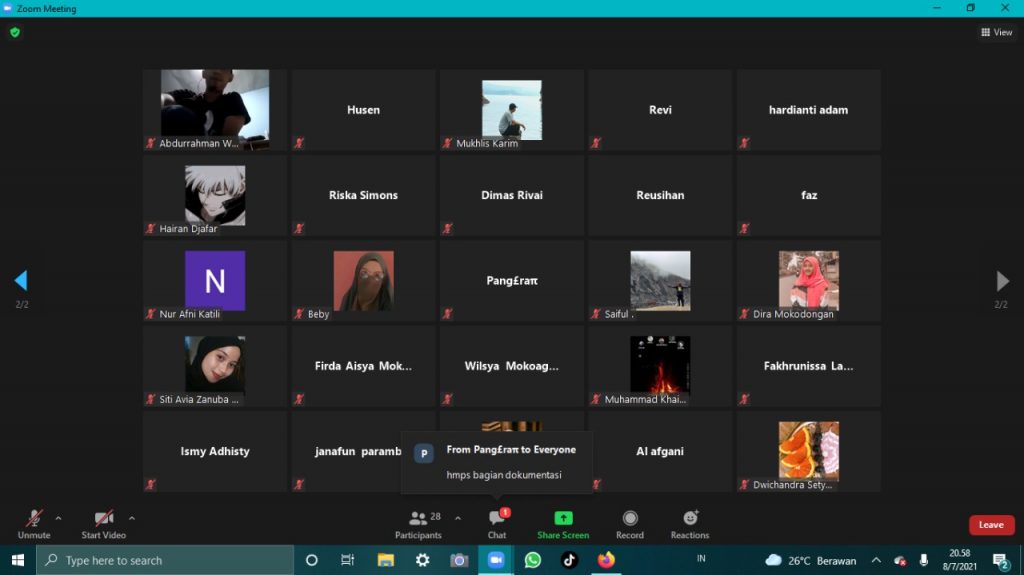
Task: Select the Nur Afni Katili participant tile
Action: (x=214, y=281)
